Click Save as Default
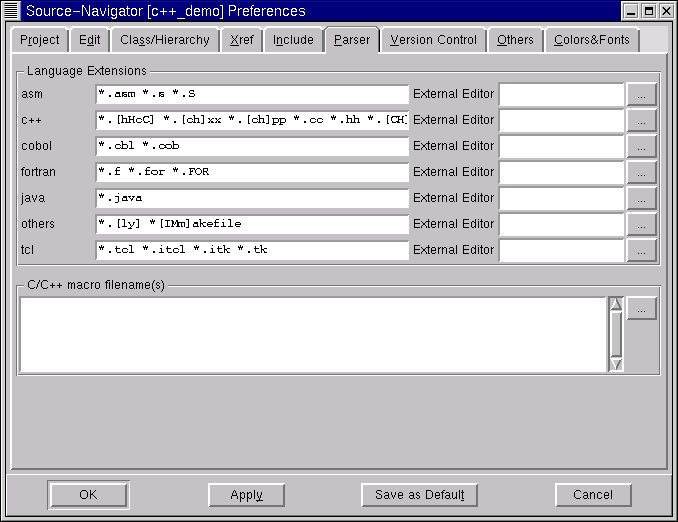 [x=419, y=495]
